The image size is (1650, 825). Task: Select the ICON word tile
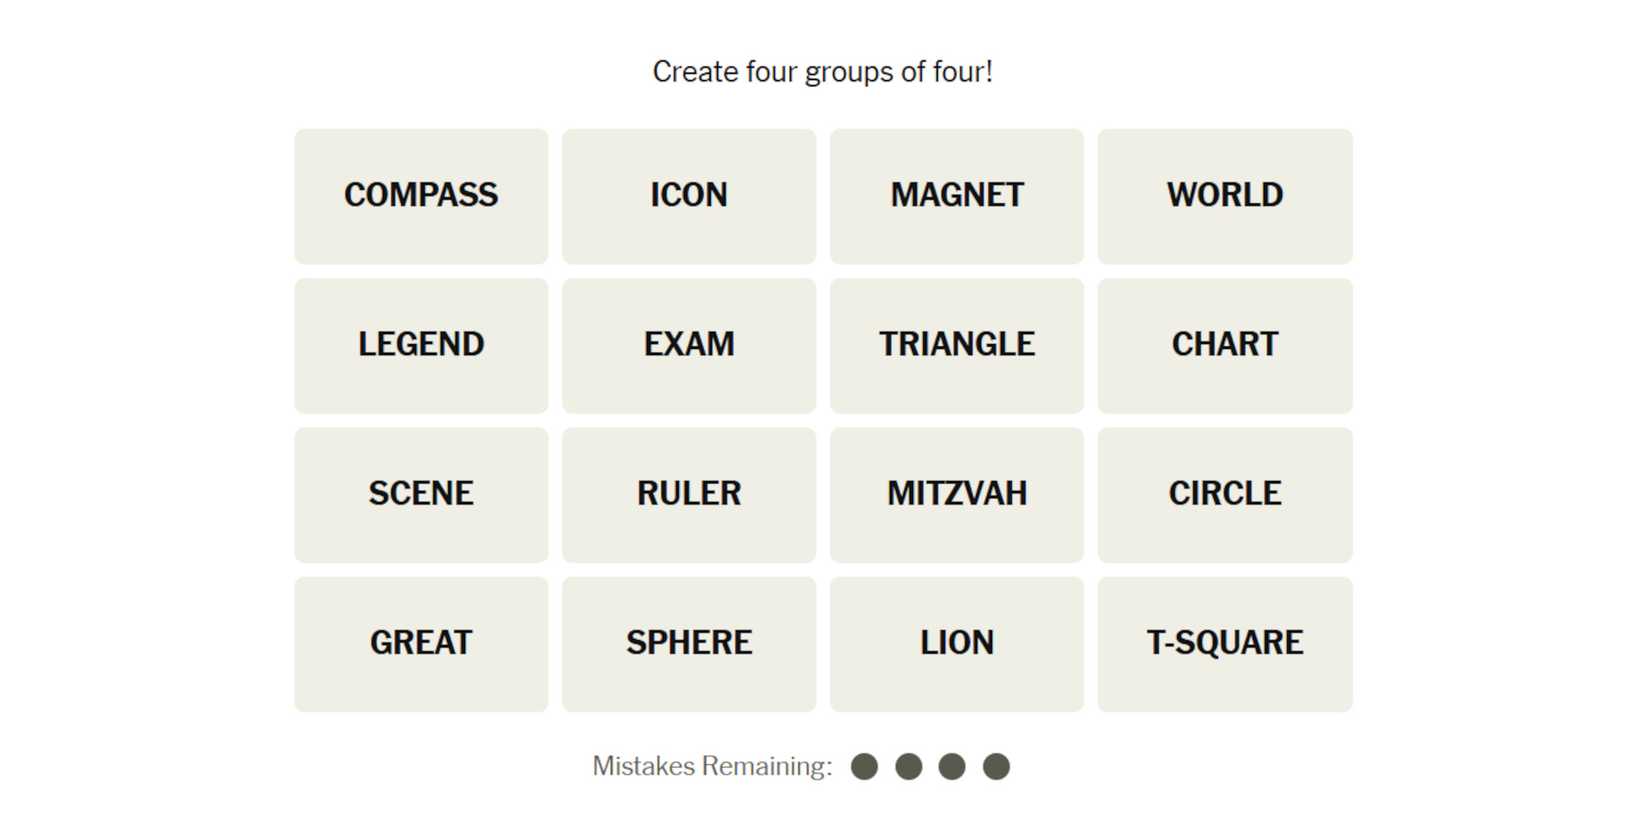pos(689,196)
